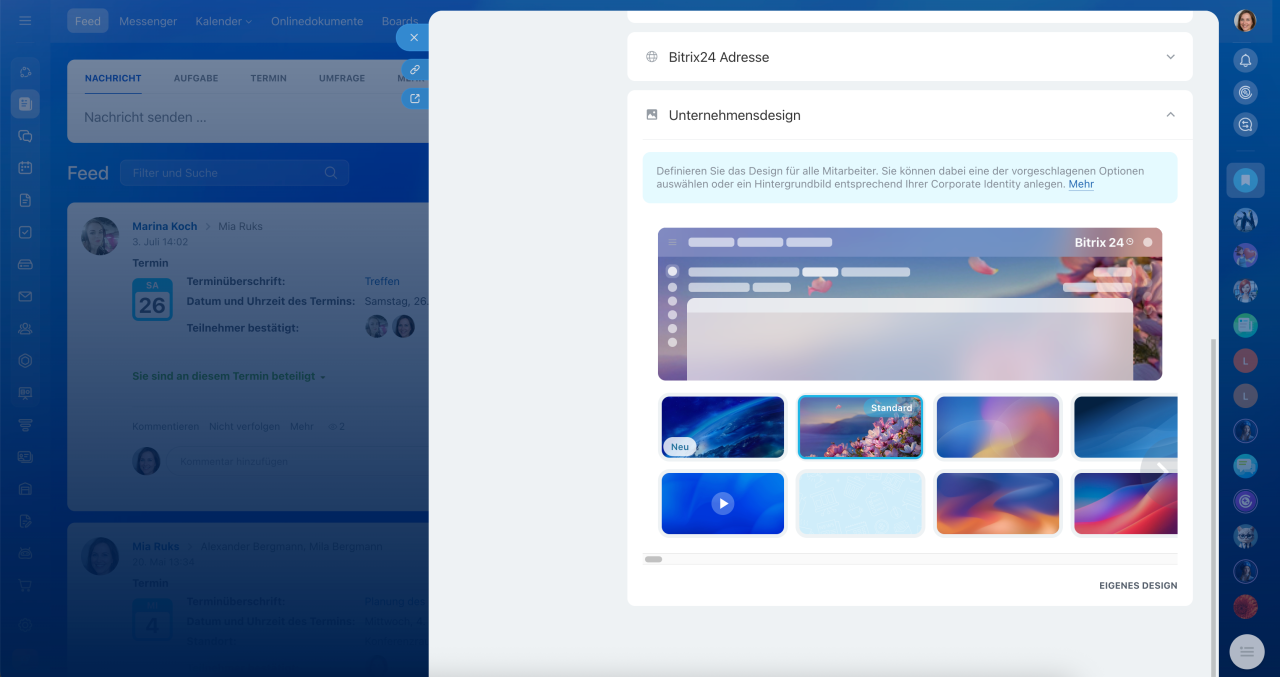Open Boards from the top menu
Viewport: 1280px width, 677px height.
pos(400,21)
